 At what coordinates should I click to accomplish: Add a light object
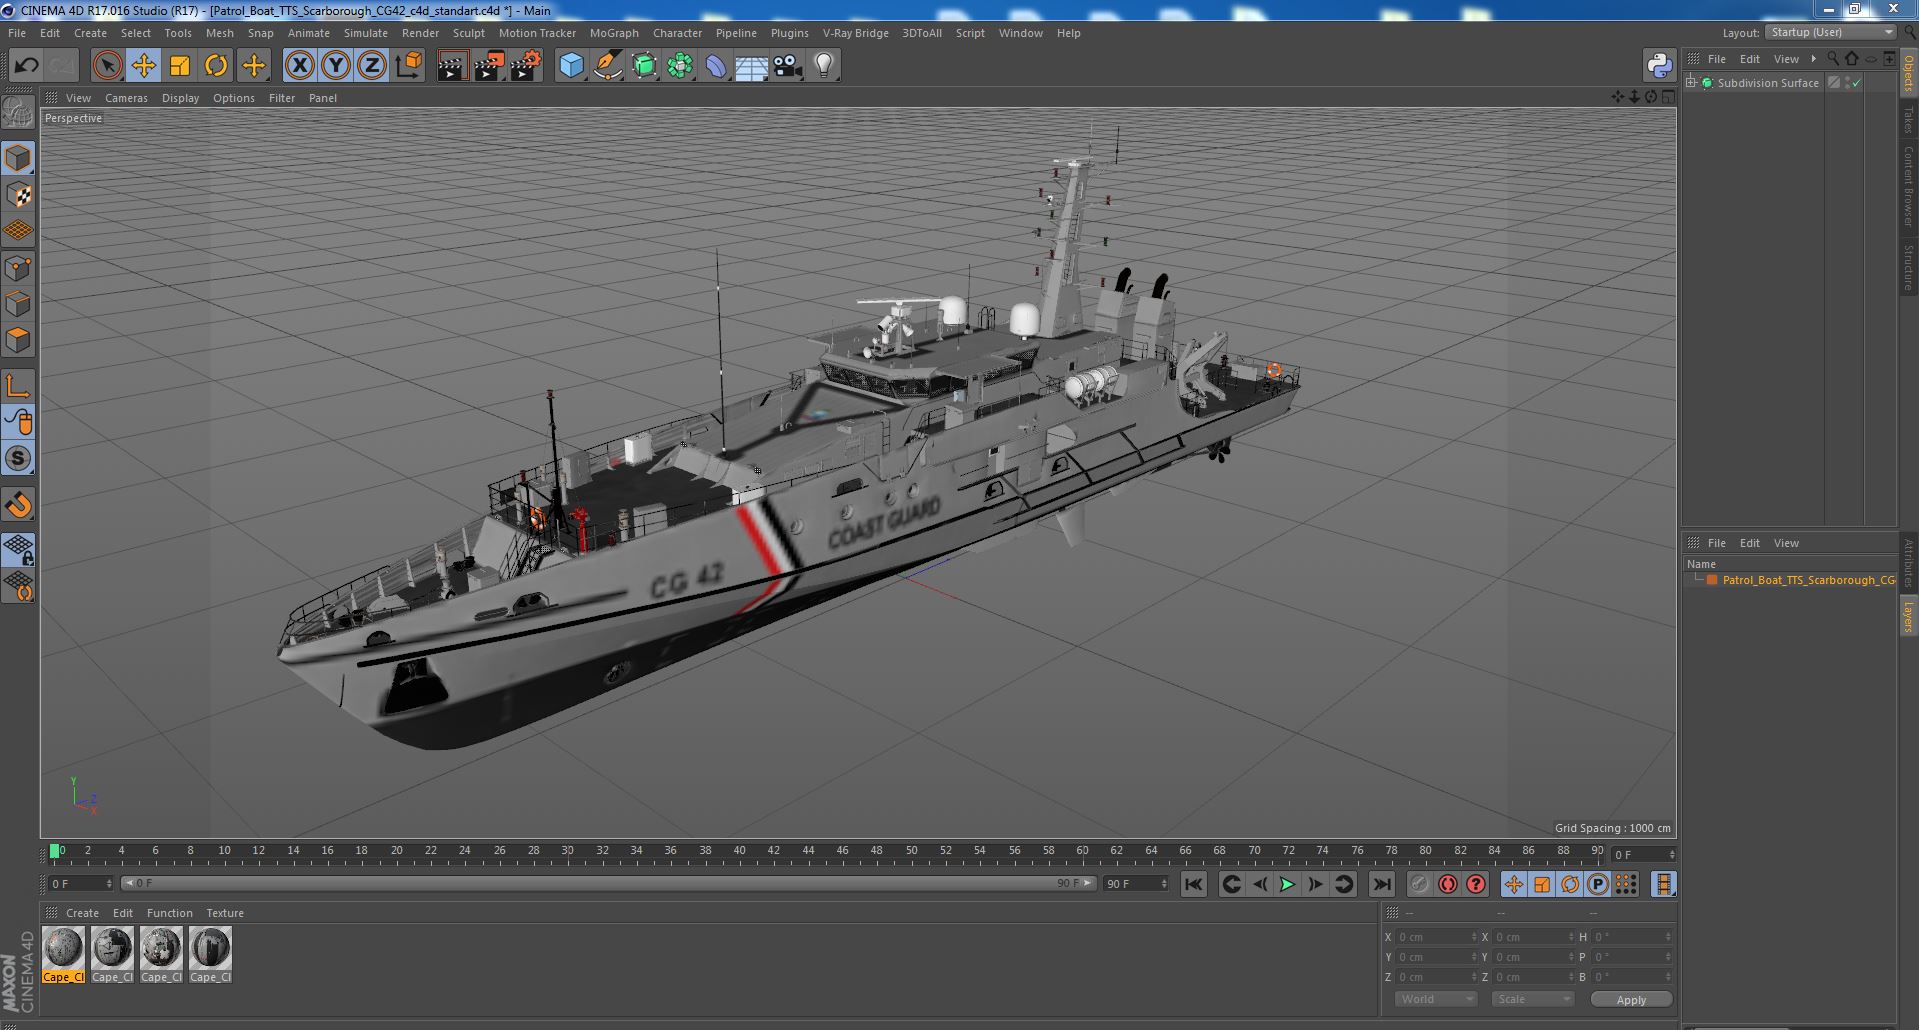pyautogui.click(x=823, y=66)
